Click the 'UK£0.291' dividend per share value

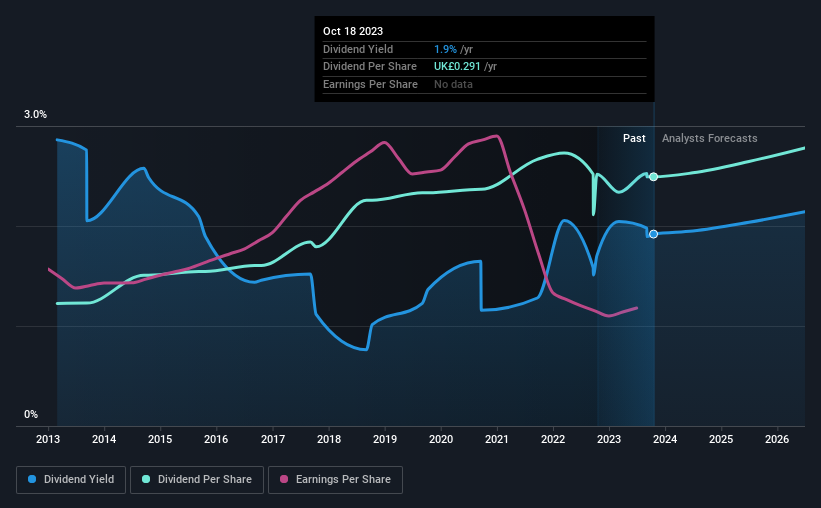click(x=457, y=67)
